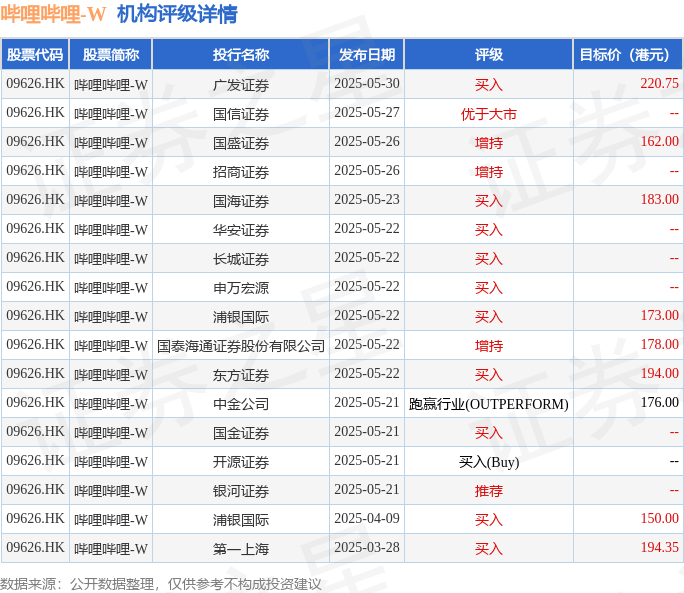Click the 数据来源 footer note
Image resolution: width=684 pixels, height=593 pixels.
tap(161, 584)
